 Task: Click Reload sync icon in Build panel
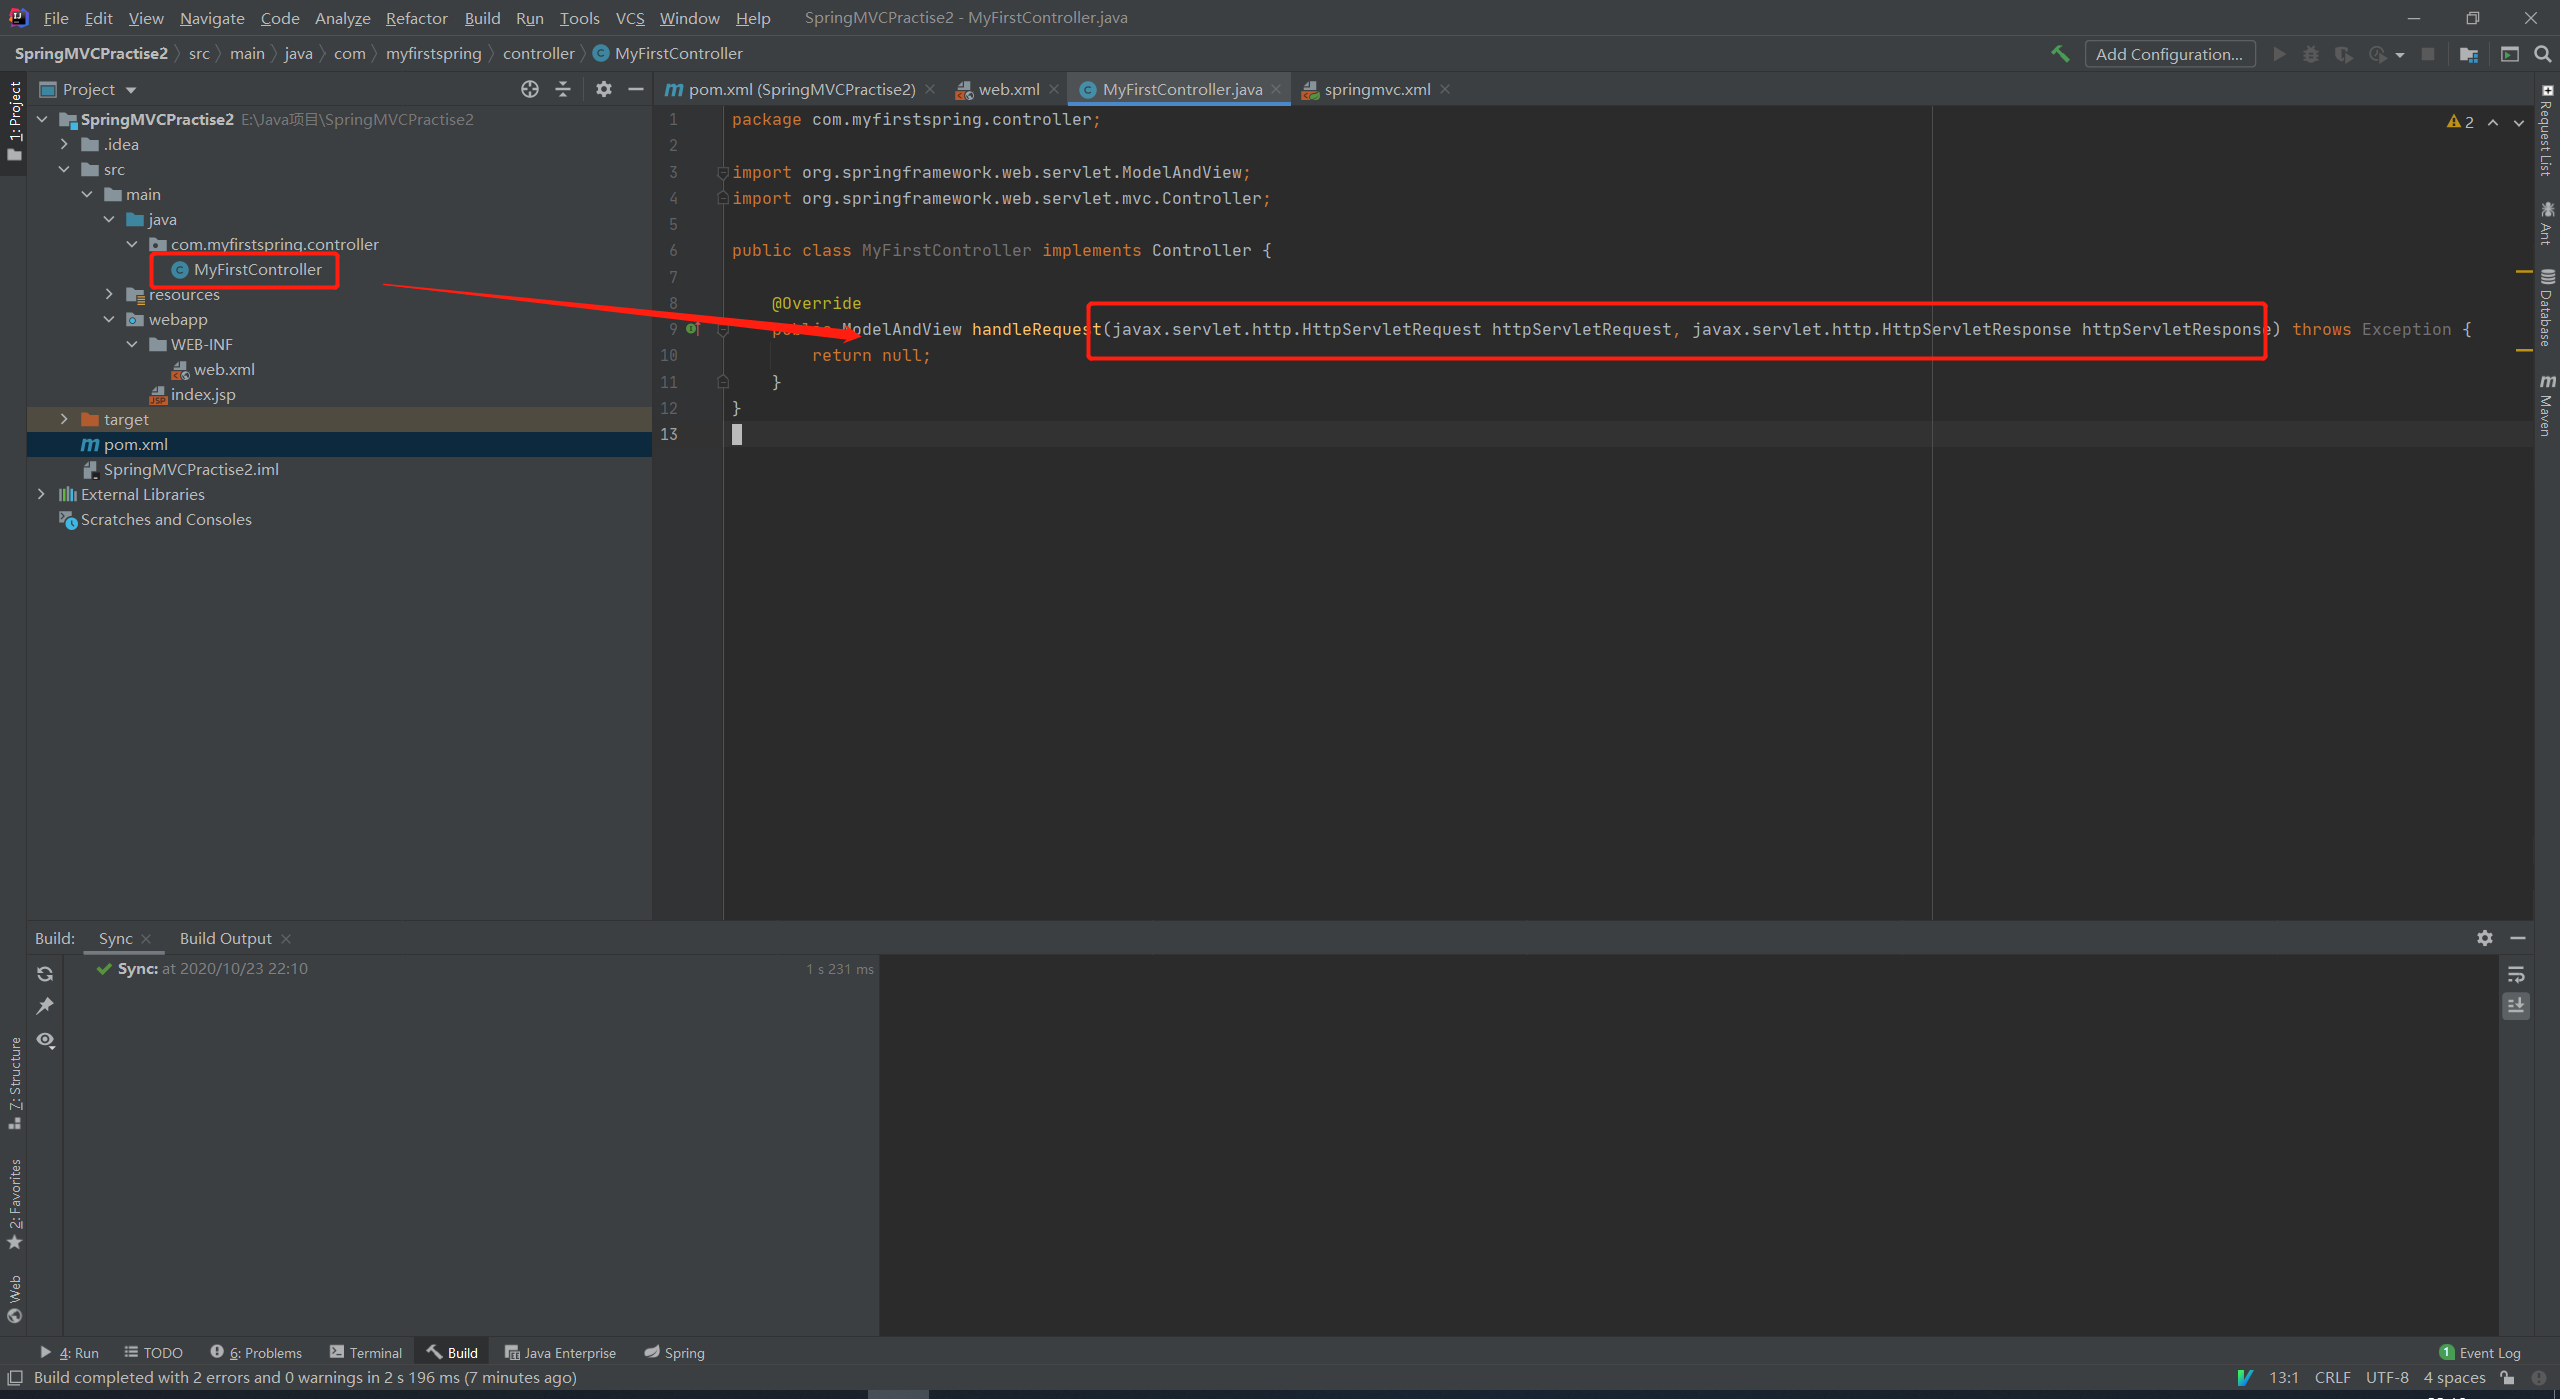click(x=45, y=973)
